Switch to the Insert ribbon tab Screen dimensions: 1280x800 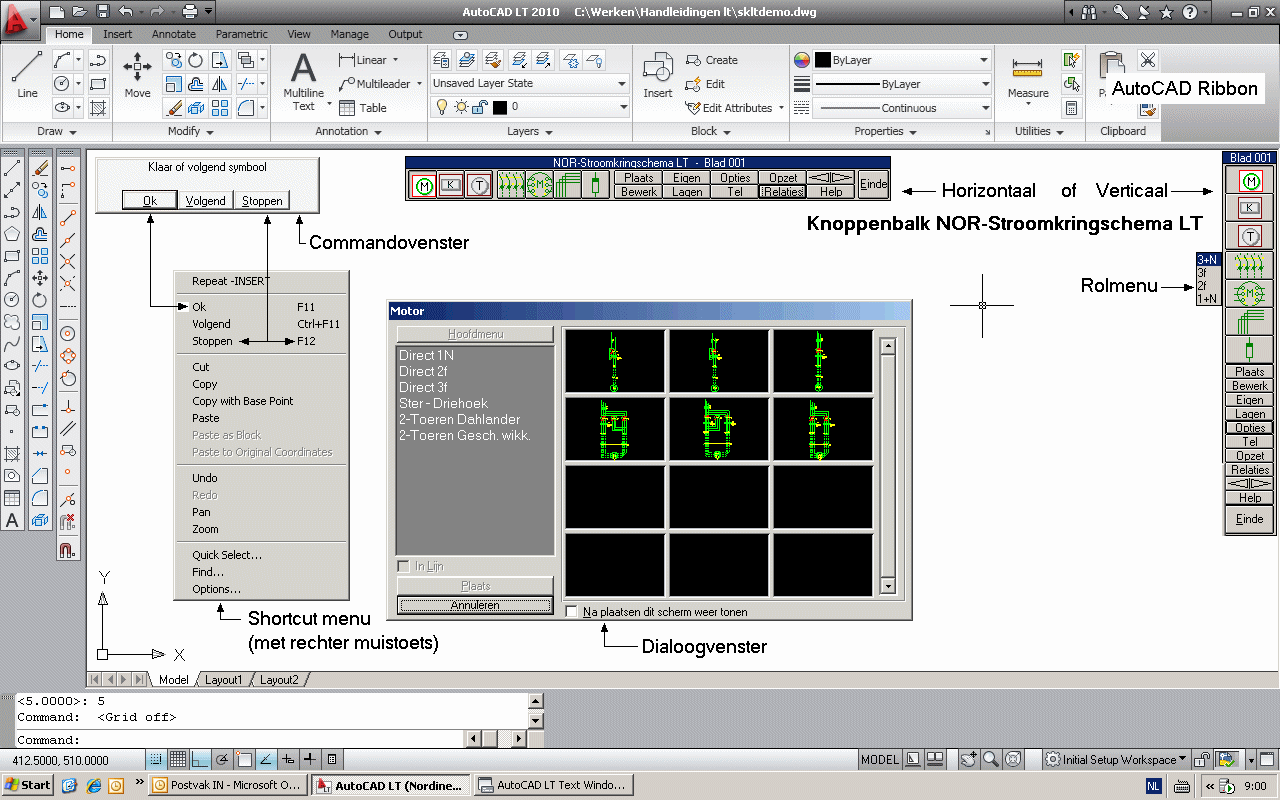point(117,34)
